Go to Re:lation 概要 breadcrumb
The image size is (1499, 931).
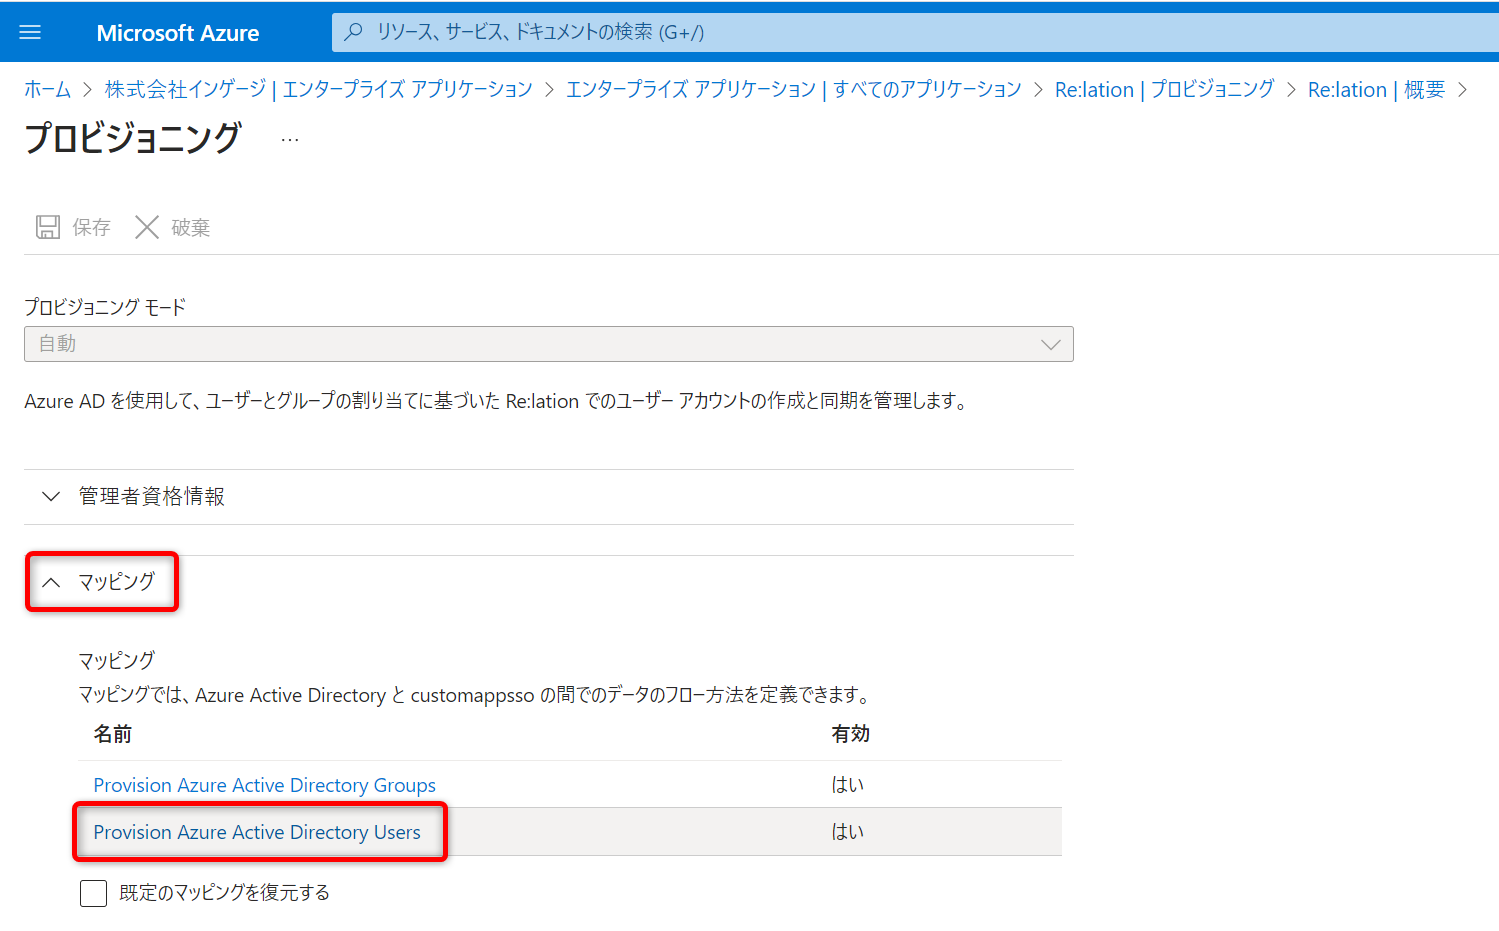[1375, 90]
